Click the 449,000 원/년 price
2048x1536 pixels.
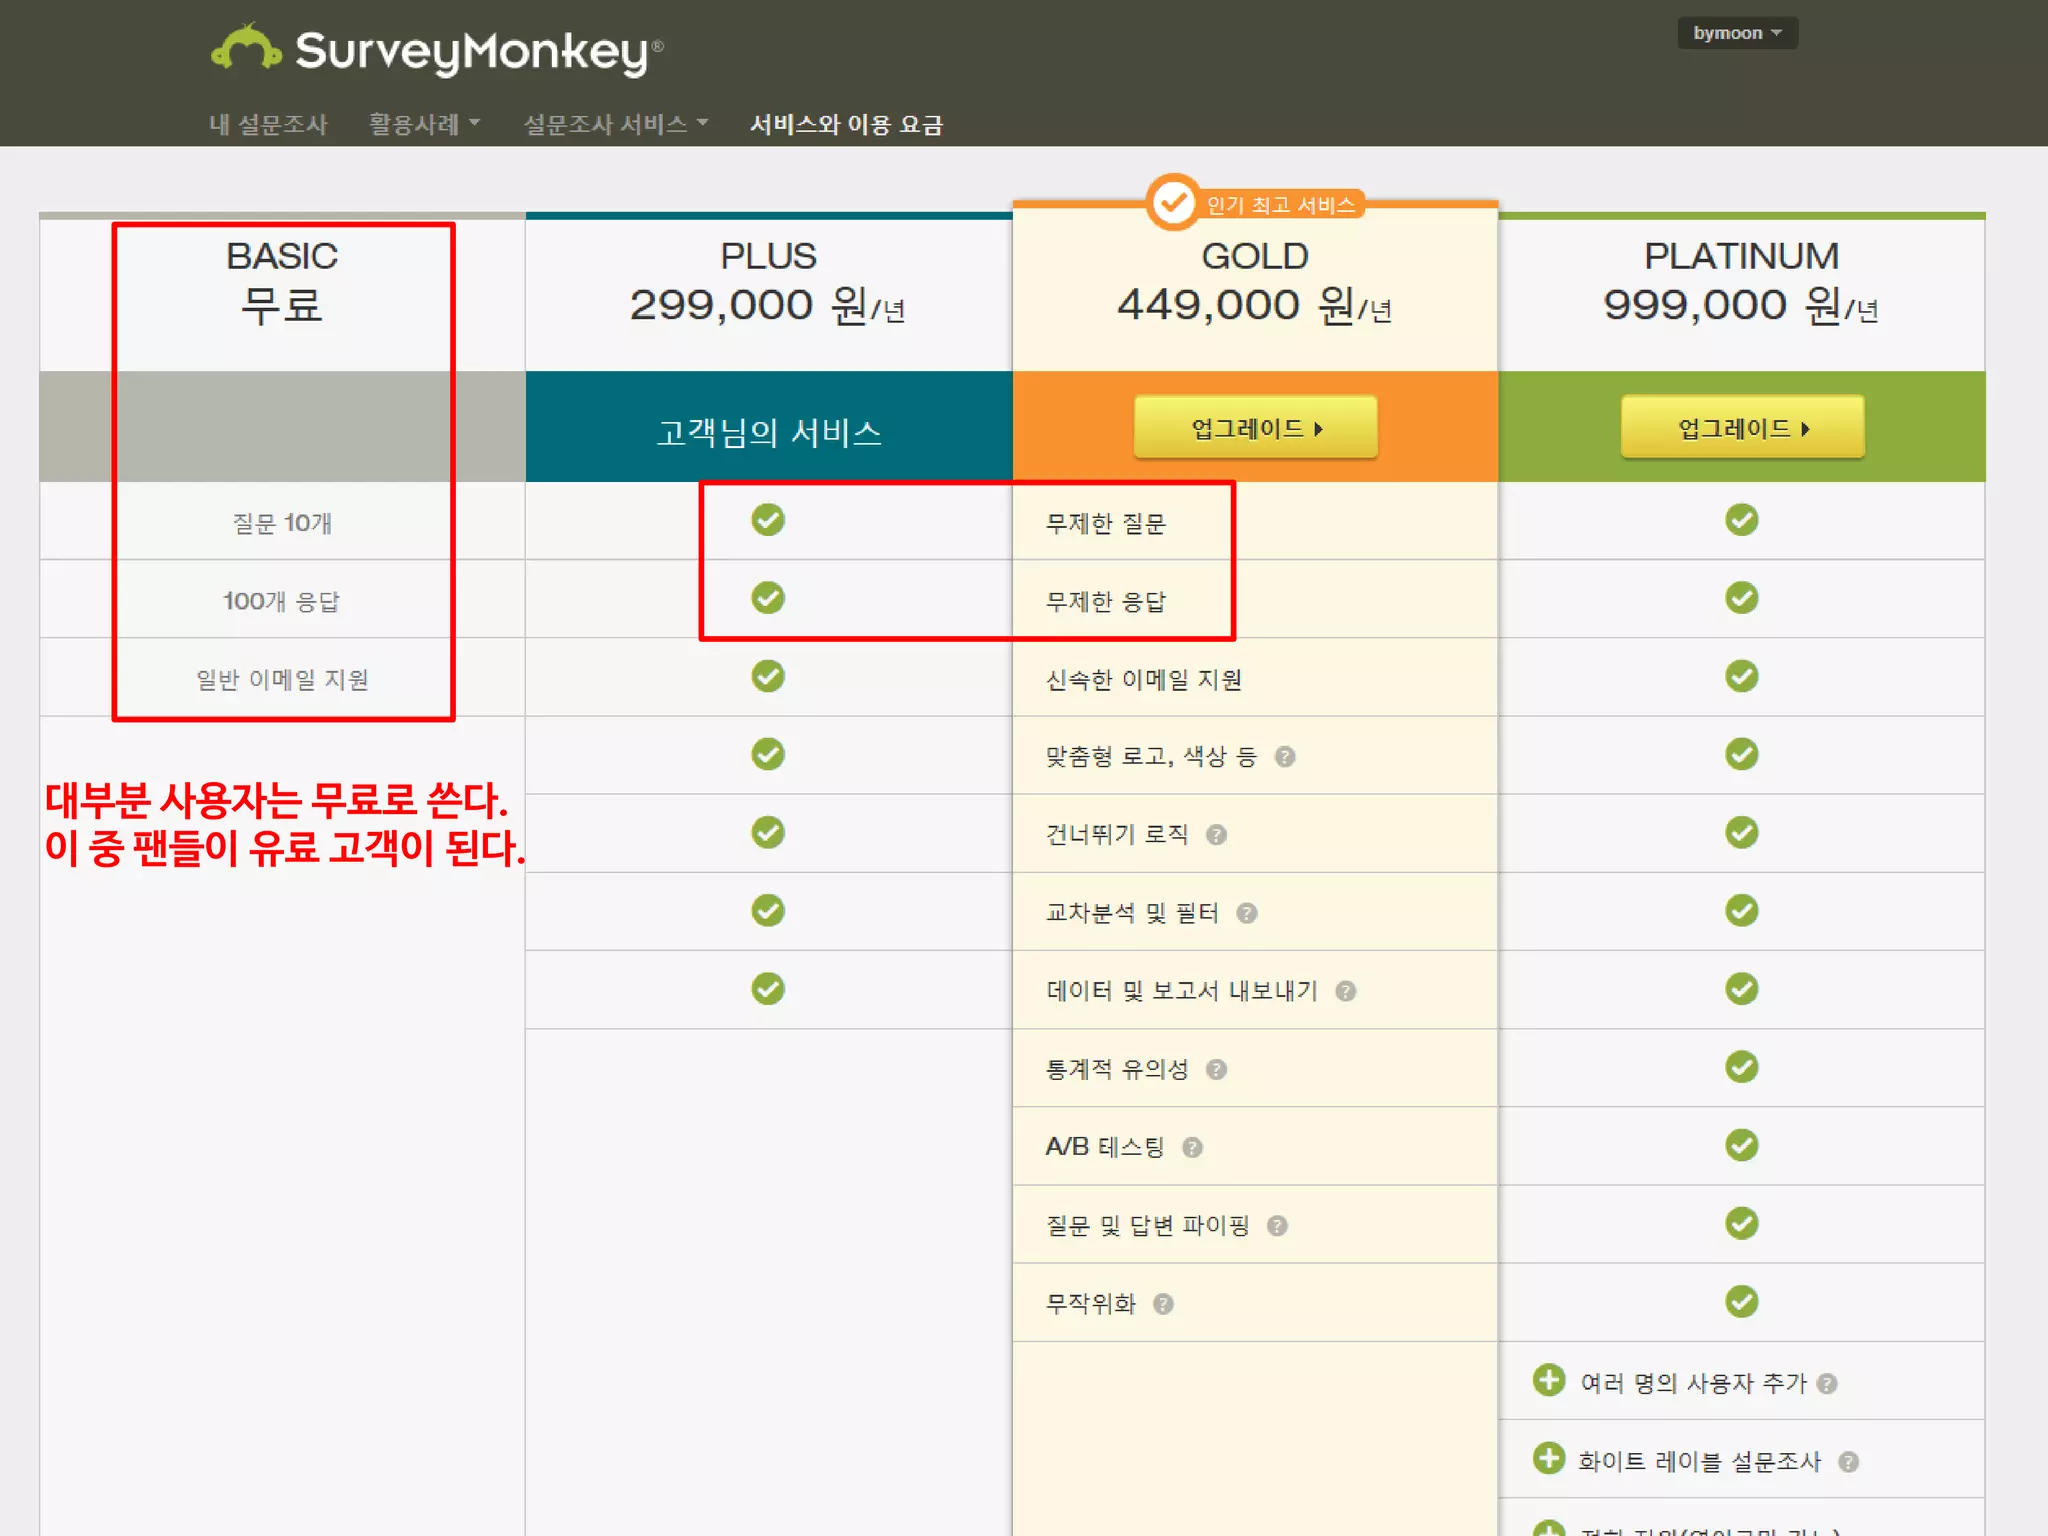(x=1255, y=305)
